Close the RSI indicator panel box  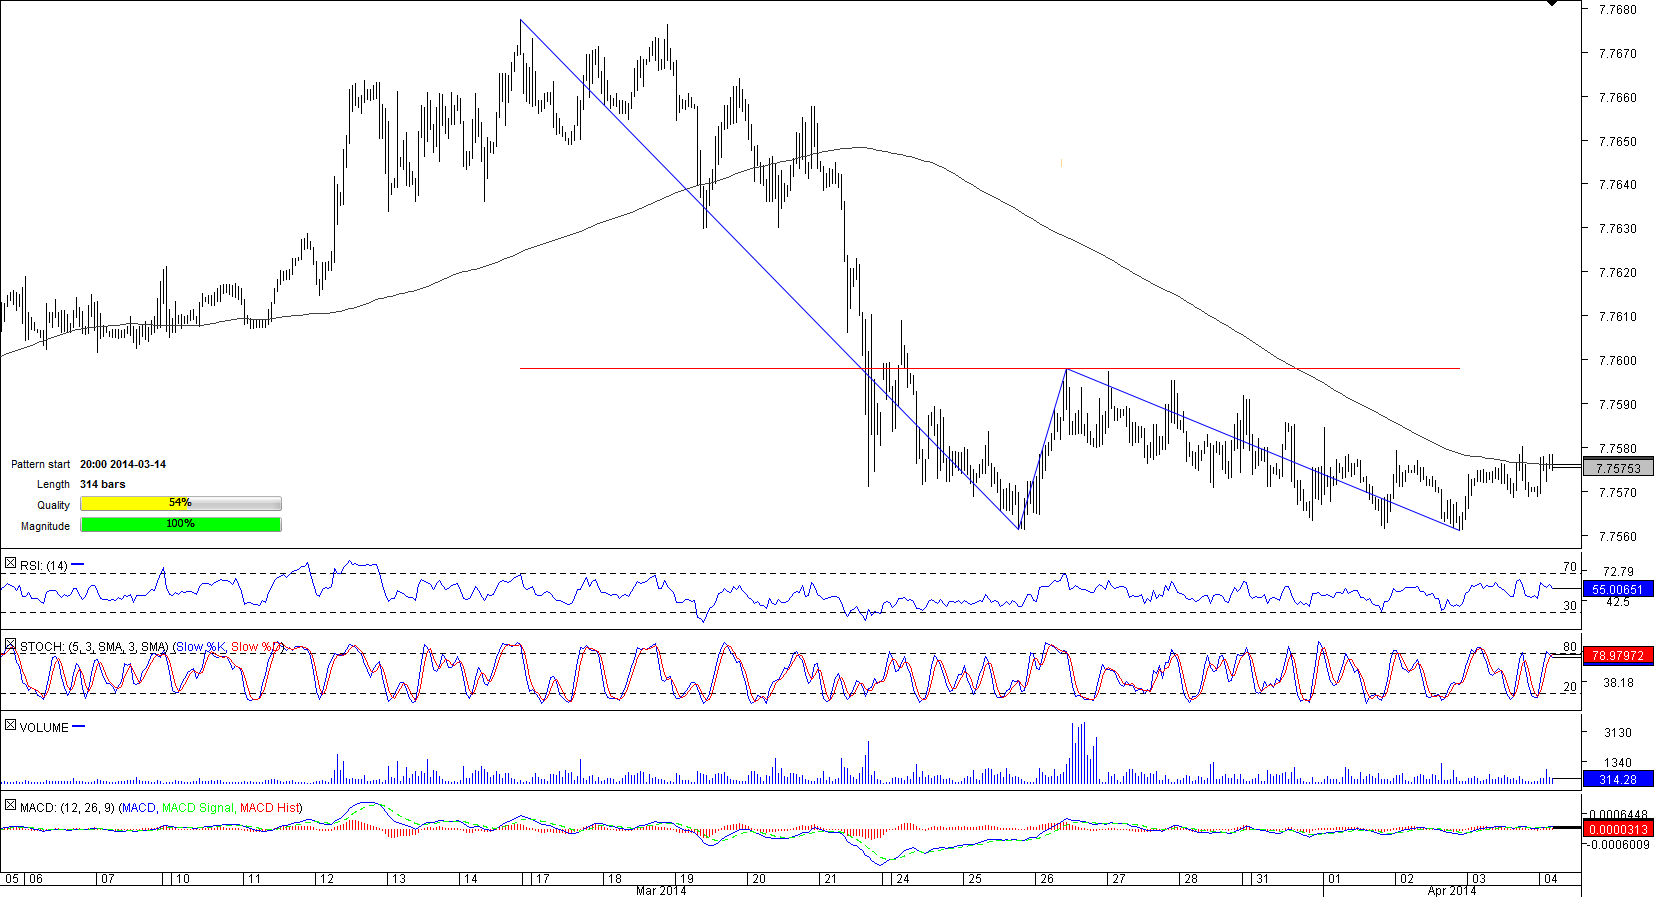click(10, 565)
